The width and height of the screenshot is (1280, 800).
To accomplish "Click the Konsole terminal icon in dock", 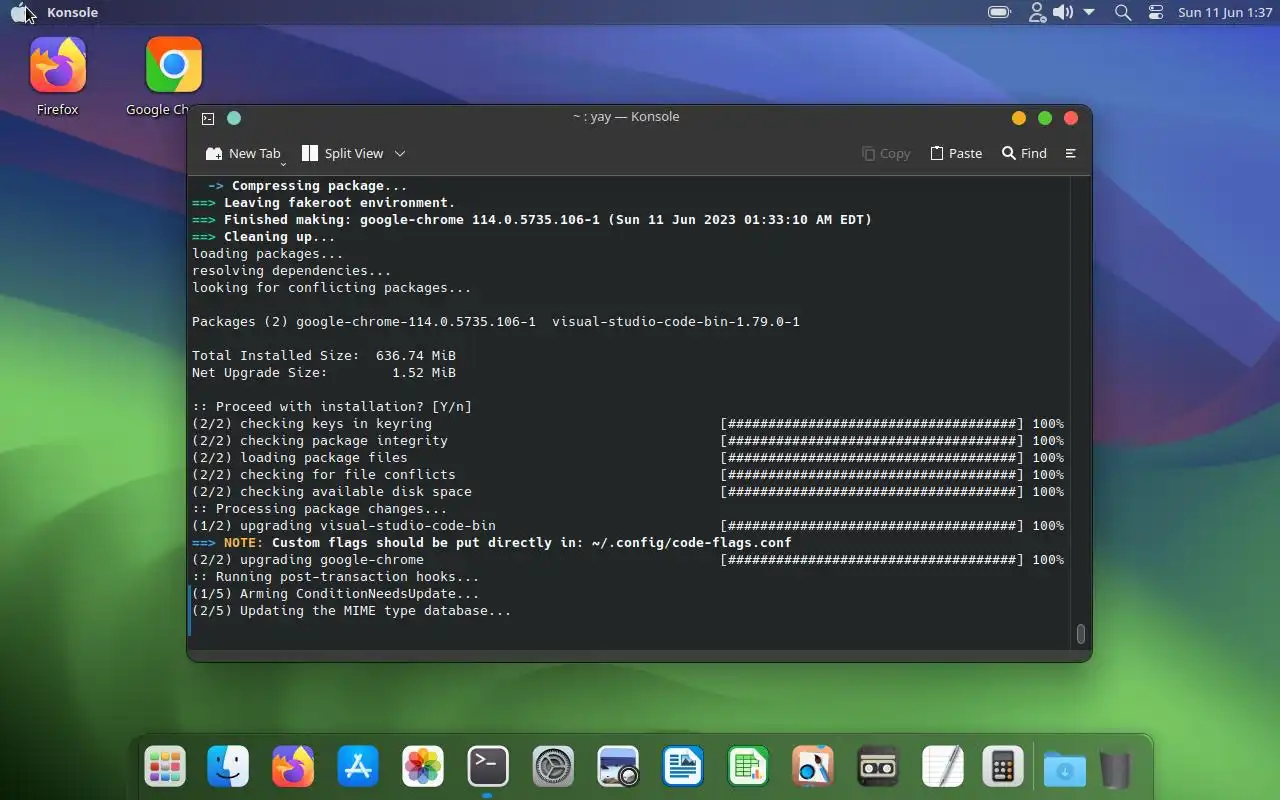I will (x=488, y=768).
